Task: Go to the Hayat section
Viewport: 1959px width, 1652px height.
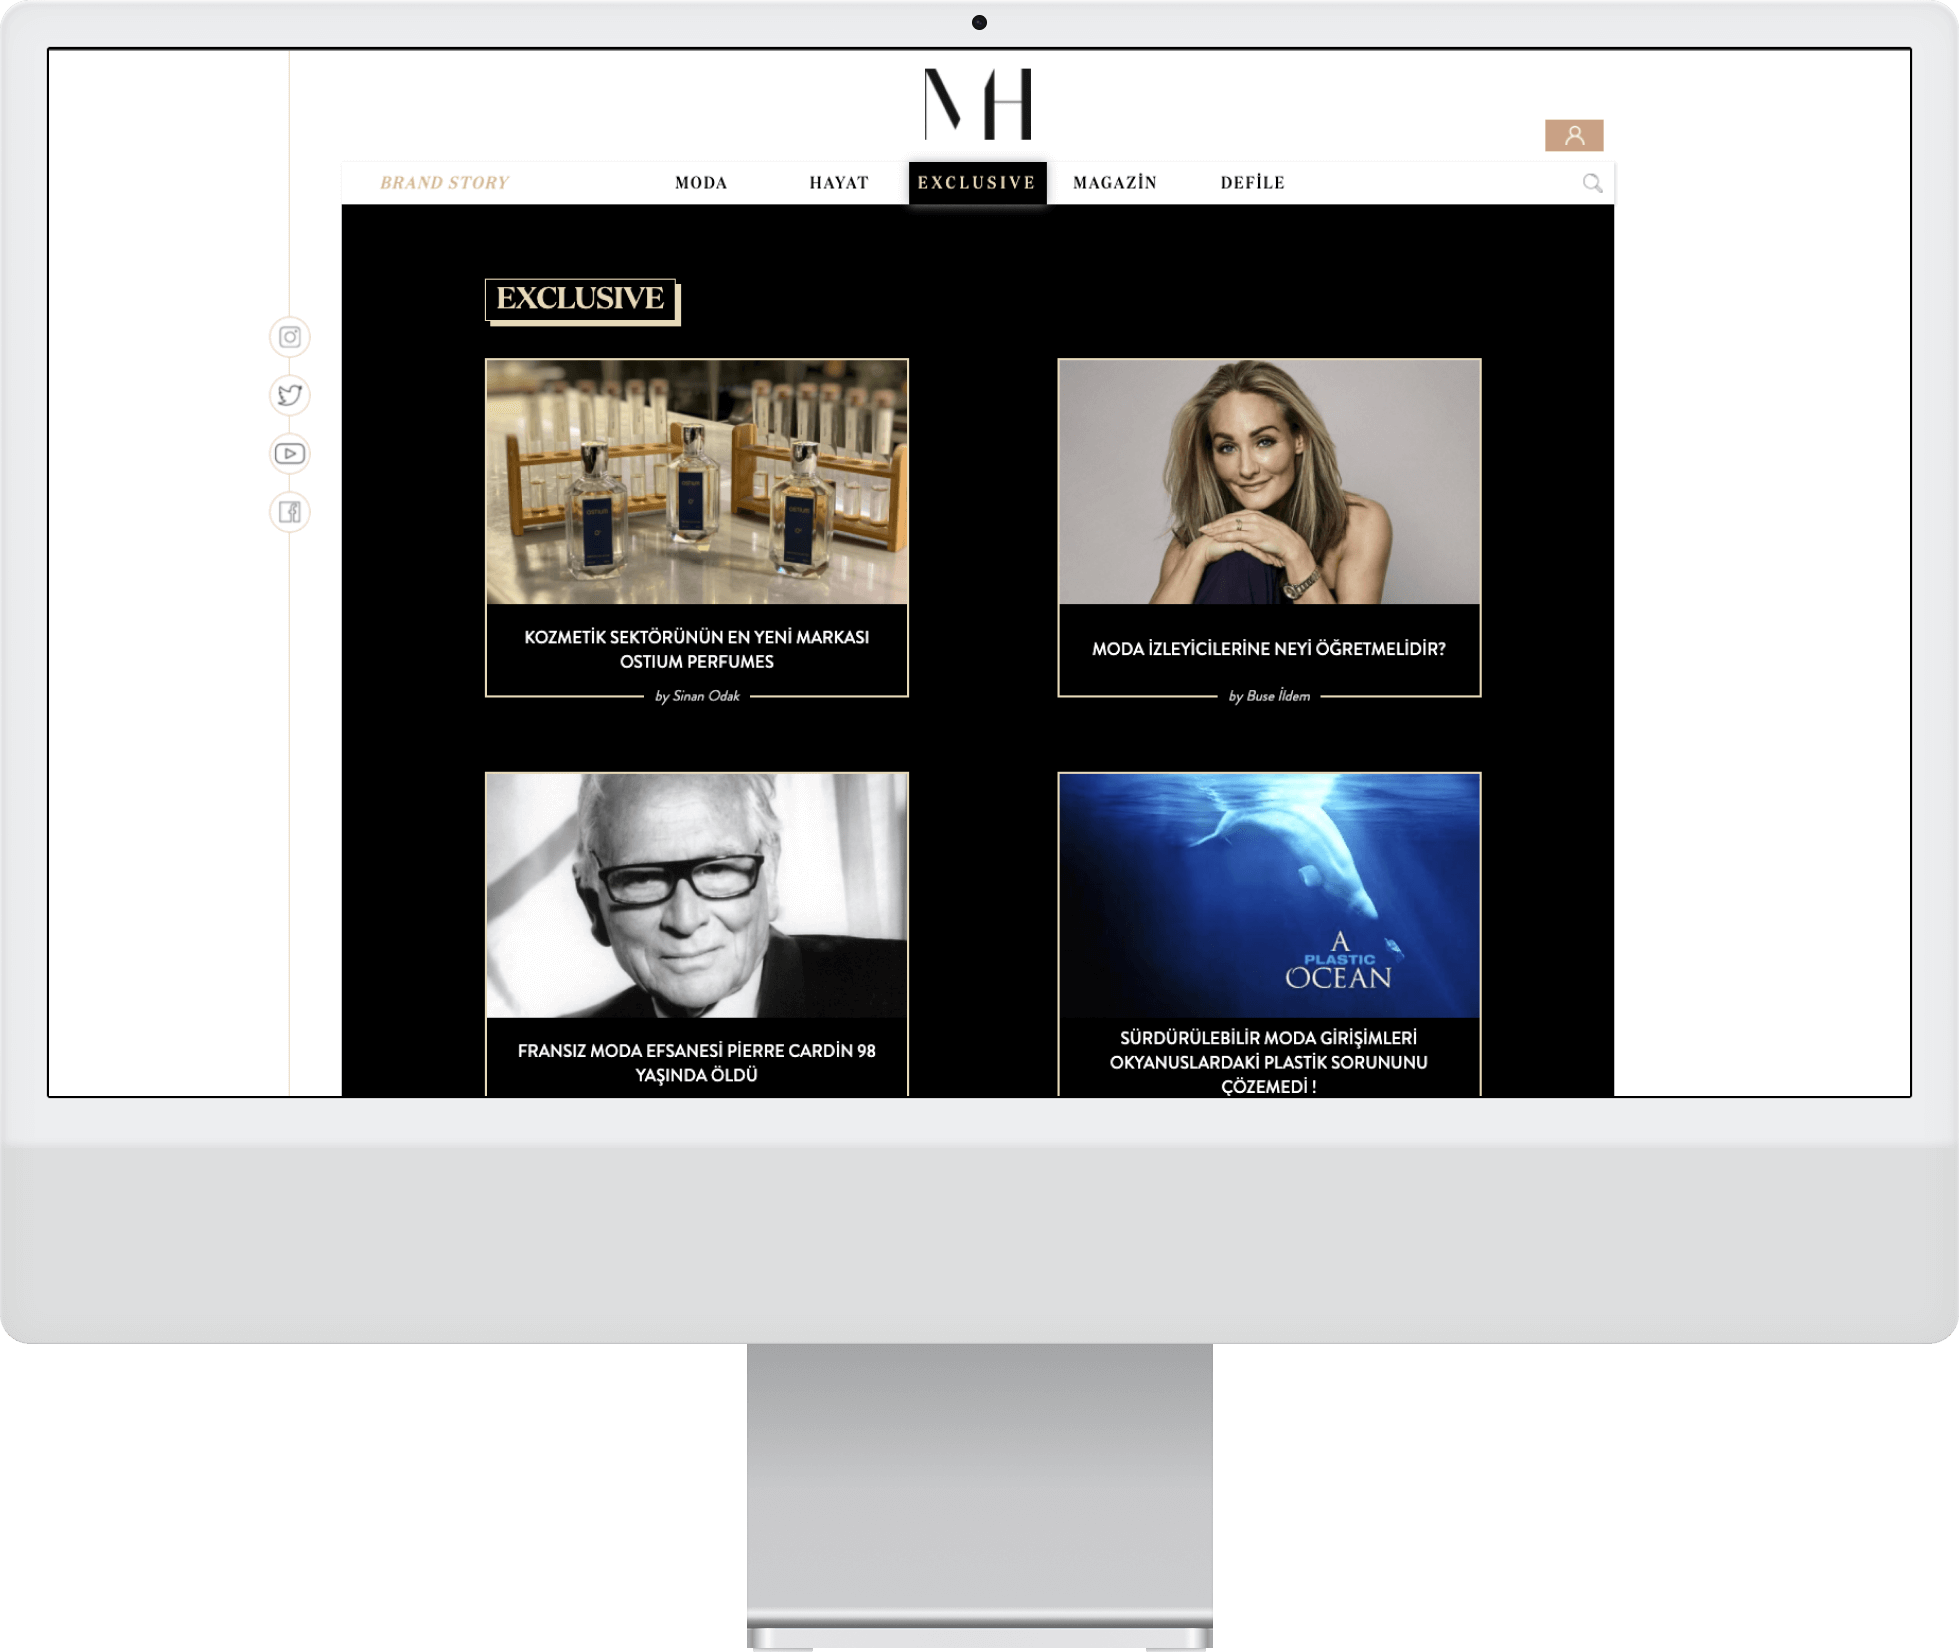Action: pos(839,183)
